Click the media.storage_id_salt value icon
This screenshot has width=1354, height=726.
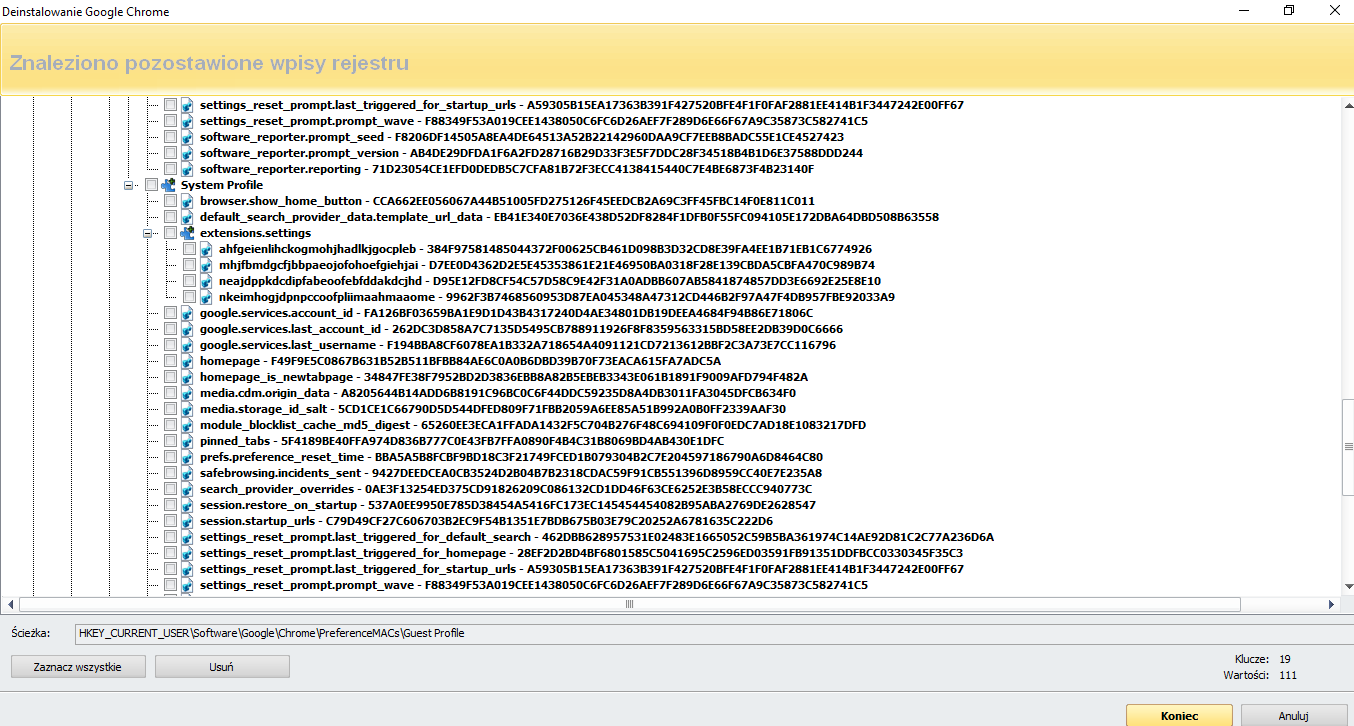(x=187, y=409)
